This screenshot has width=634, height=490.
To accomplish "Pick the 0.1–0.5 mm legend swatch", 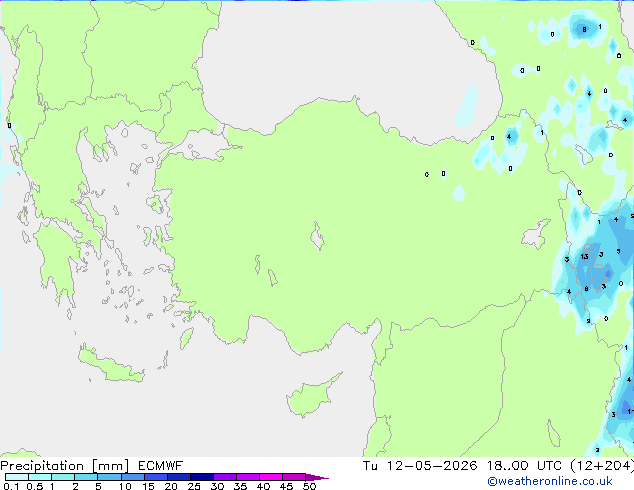I will pos(17,477).
